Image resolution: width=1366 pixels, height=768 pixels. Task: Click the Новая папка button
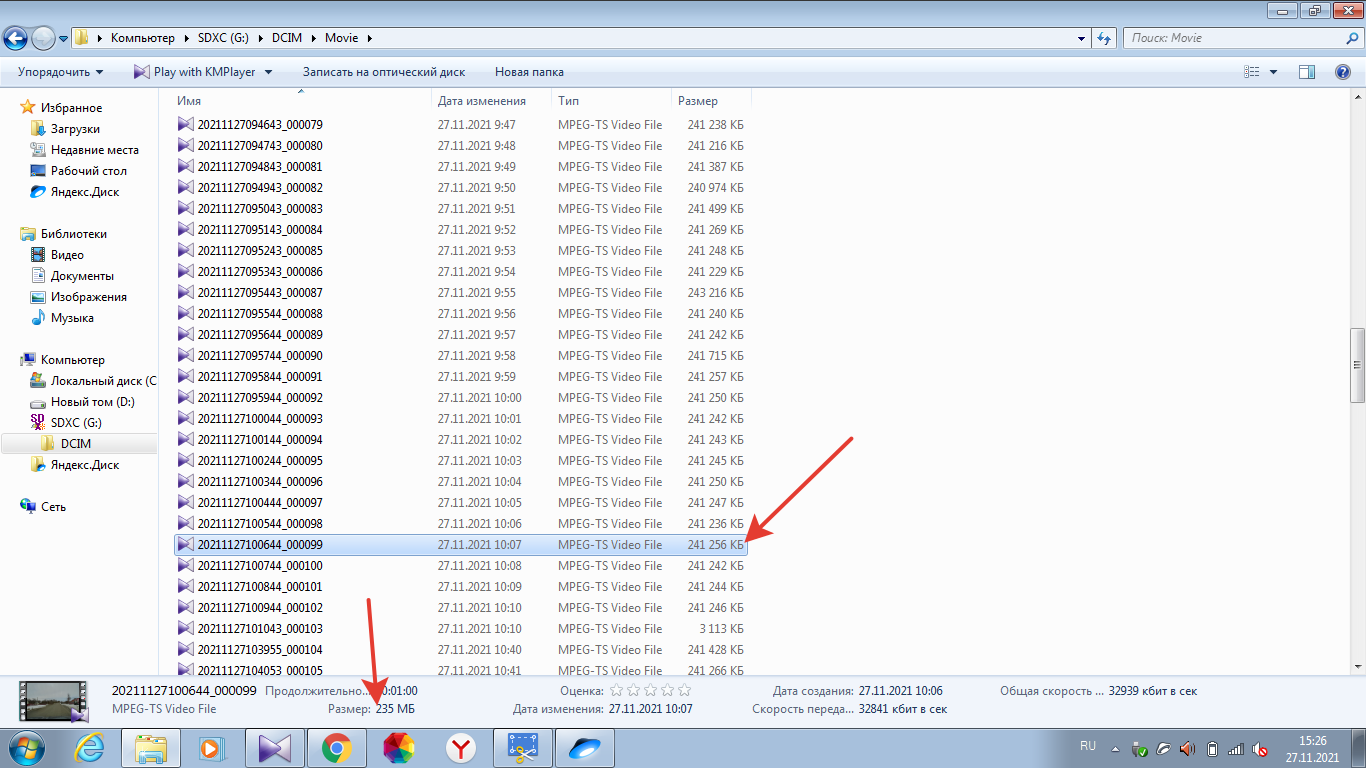click(529, 72)
